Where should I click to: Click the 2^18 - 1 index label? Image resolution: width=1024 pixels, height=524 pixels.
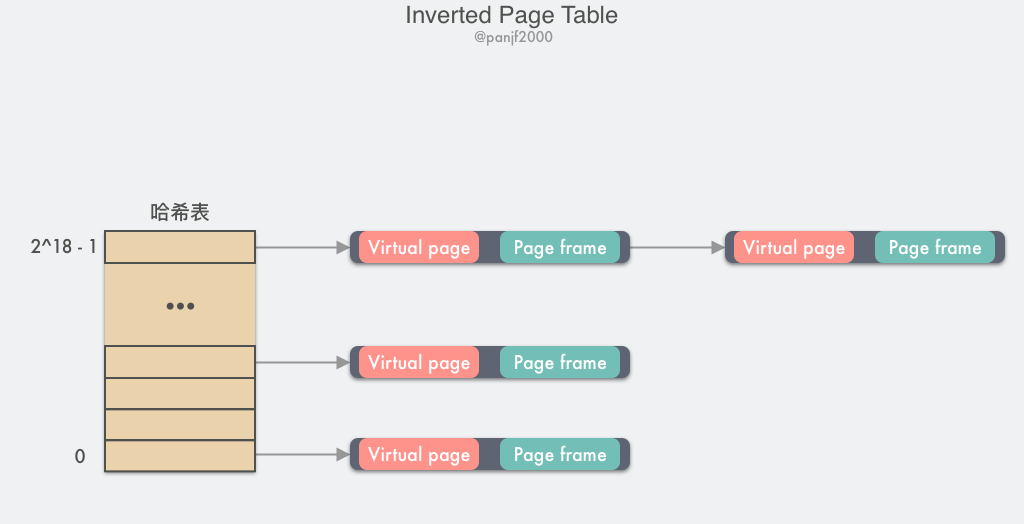(x=63, y=246)
